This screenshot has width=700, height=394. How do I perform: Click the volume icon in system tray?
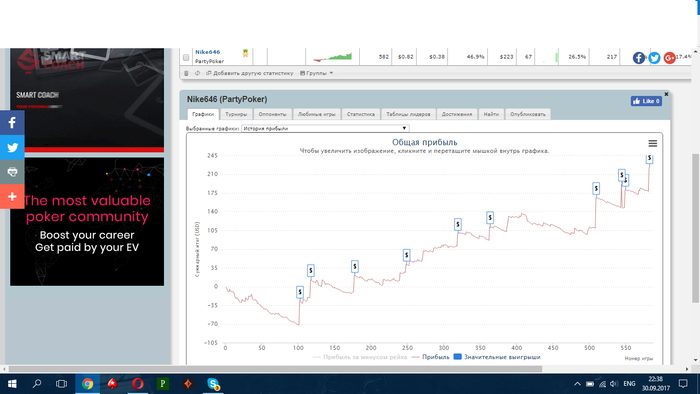pos(614,384)
